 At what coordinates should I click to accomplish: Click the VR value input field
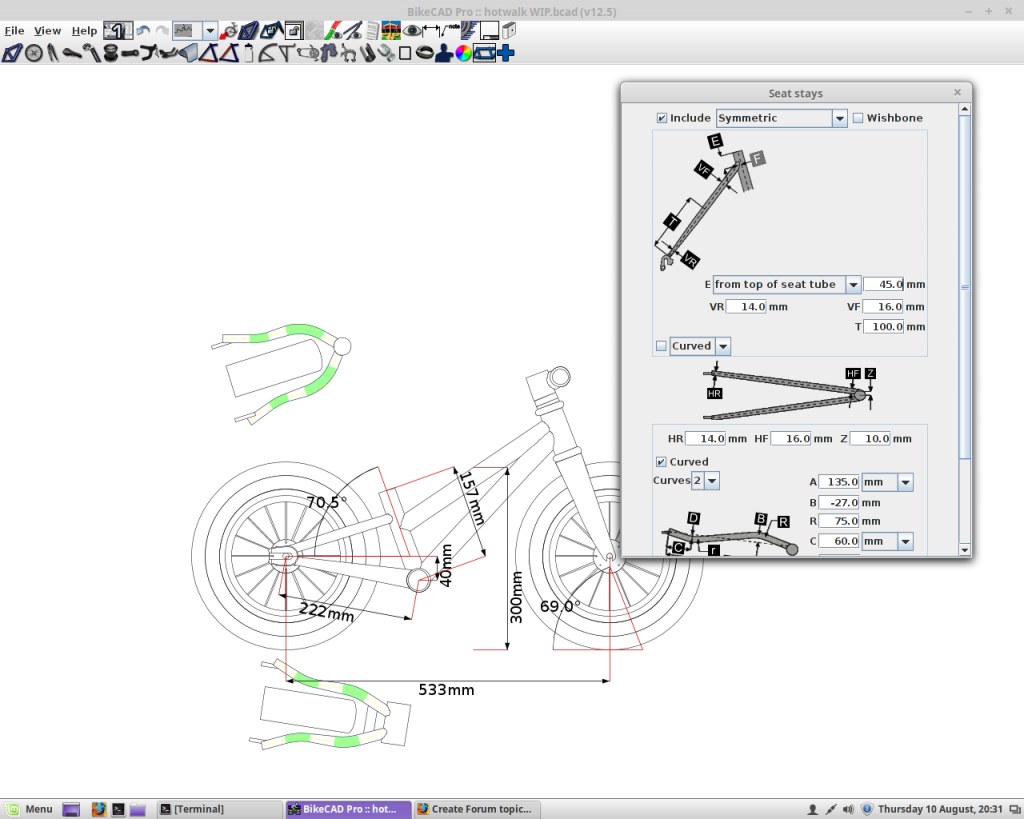point(747,307)
